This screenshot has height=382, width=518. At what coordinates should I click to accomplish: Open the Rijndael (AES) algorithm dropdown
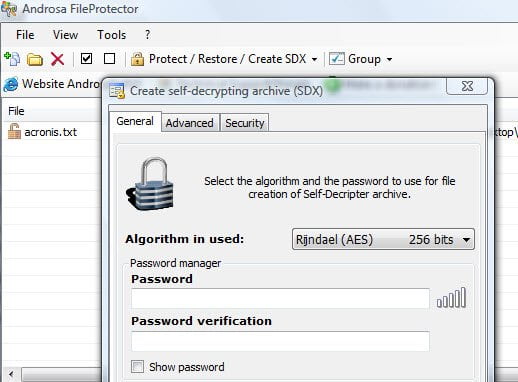[x=383, y=239]
